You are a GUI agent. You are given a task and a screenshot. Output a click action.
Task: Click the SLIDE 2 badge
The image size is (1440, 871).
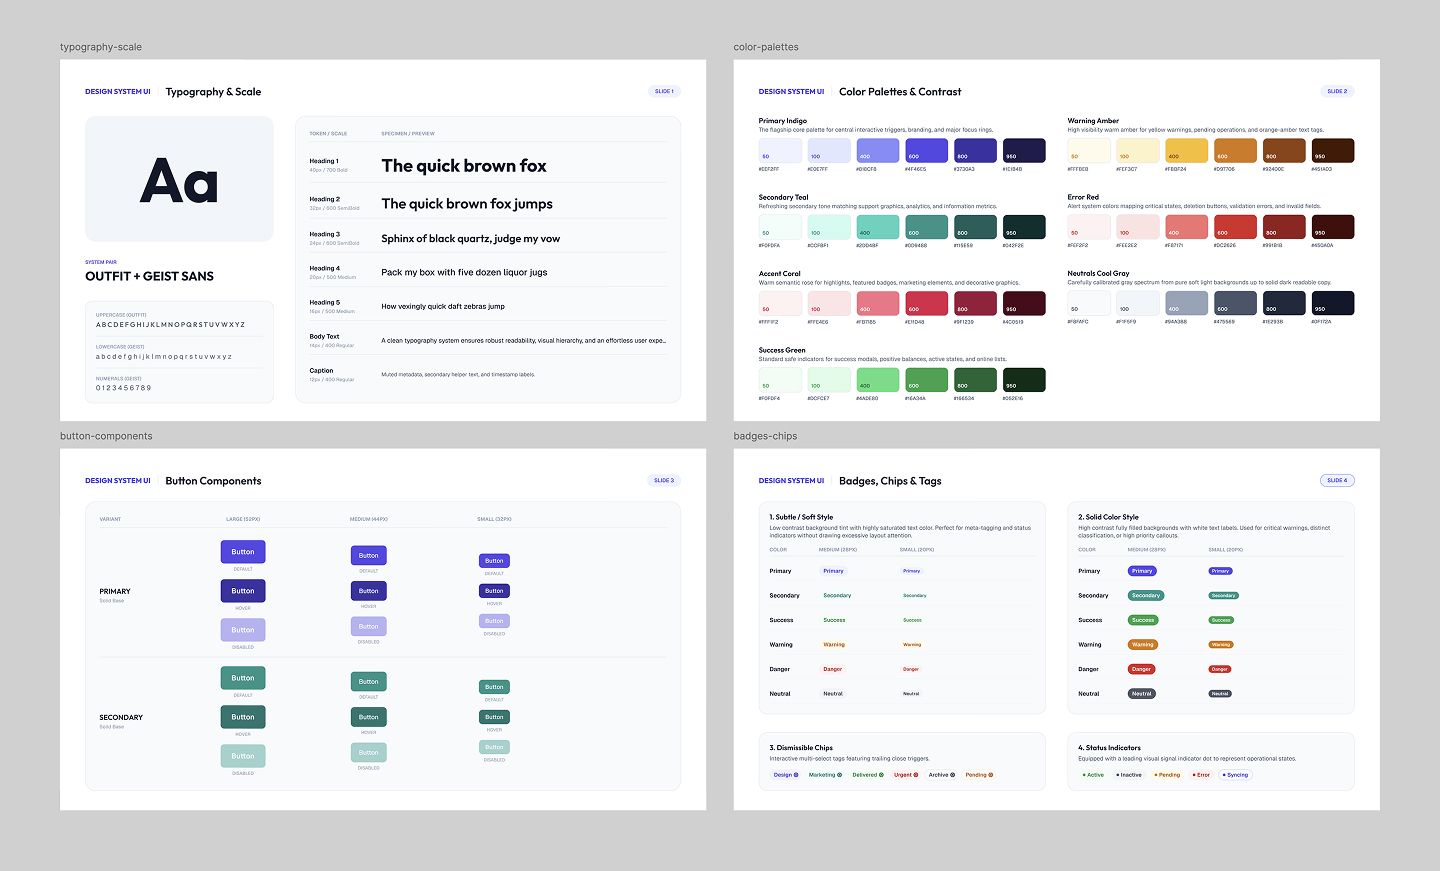(1337, 91)
